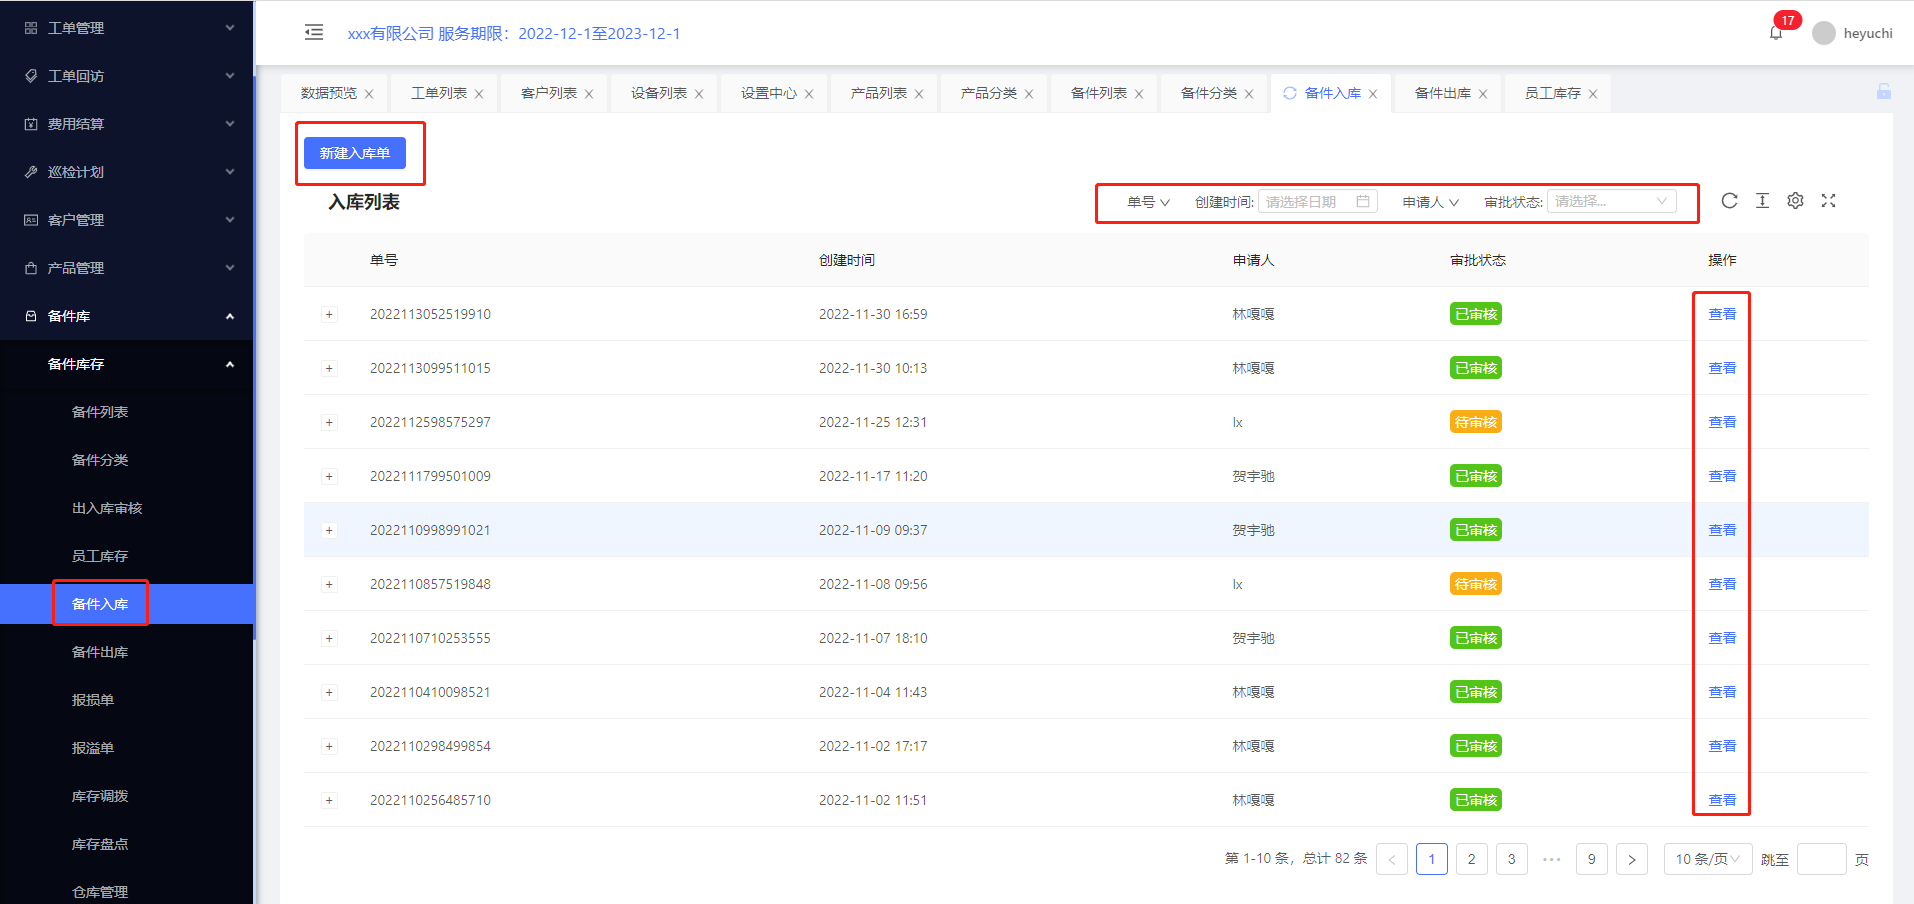The width and height of the screenshot is (1914, 904).
Task: Close the 备件分类 tab
Action: point(1249,94)
